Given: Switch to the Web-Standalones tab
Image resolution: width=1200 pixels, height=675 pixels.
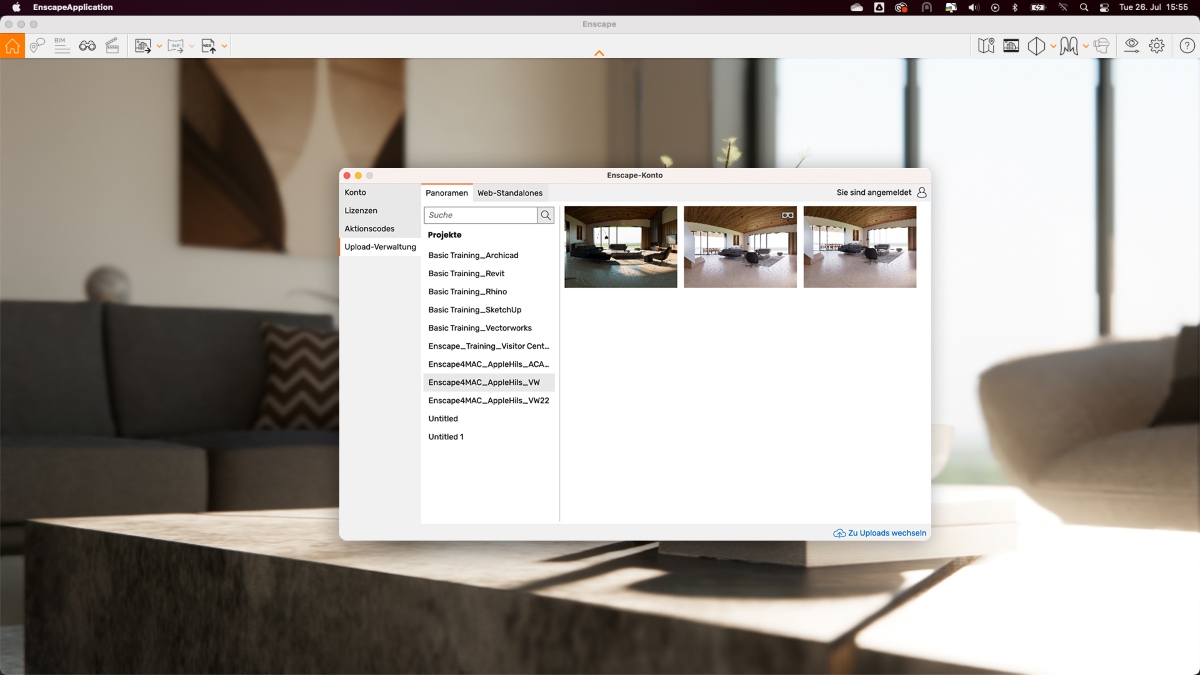Looking at the screenshot, I should (510, 193).
